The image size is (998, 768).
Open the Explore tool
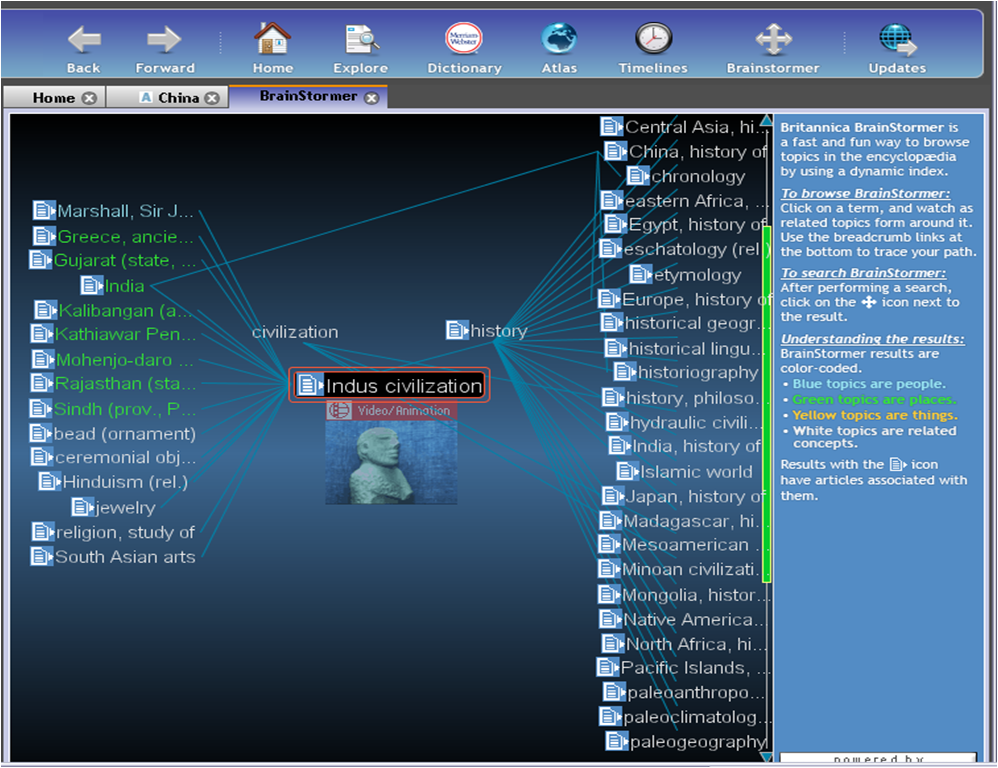point(359,40)
